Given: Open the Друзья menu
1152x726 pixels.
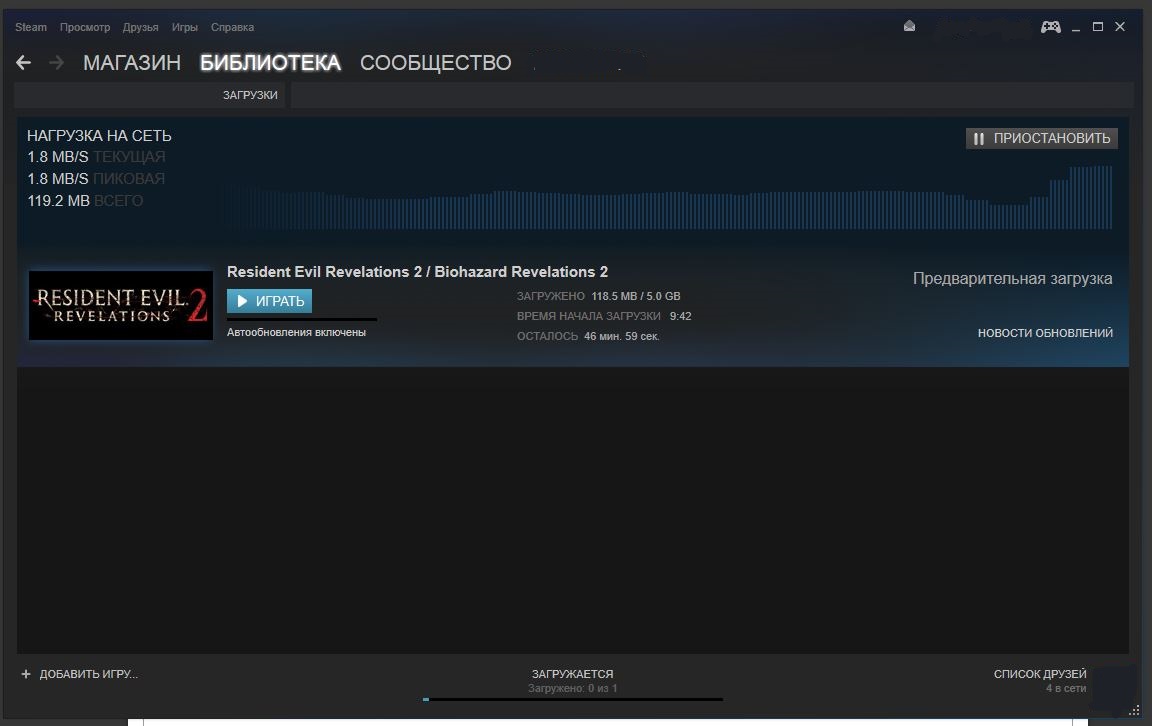Looking at the screenshot, I should click(x=140, y=27).
